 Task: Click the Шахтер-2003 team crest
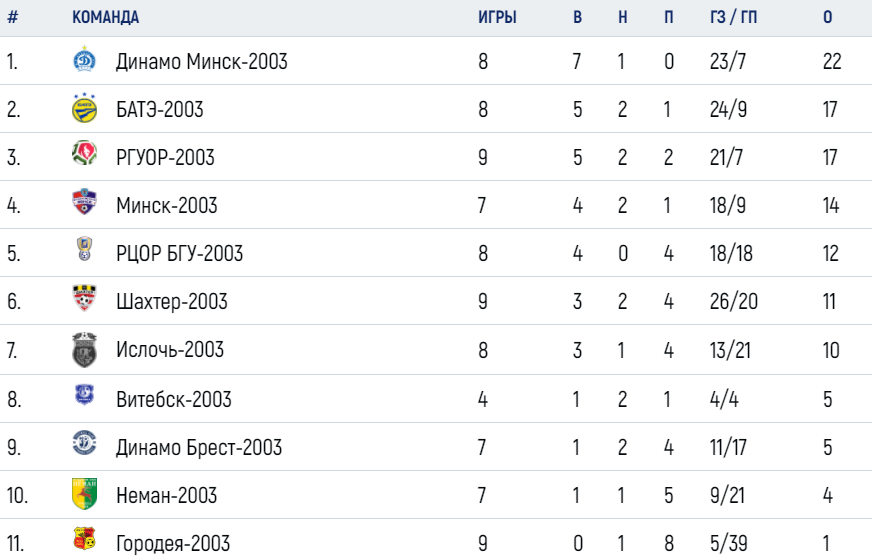click(x=85, y=298)
